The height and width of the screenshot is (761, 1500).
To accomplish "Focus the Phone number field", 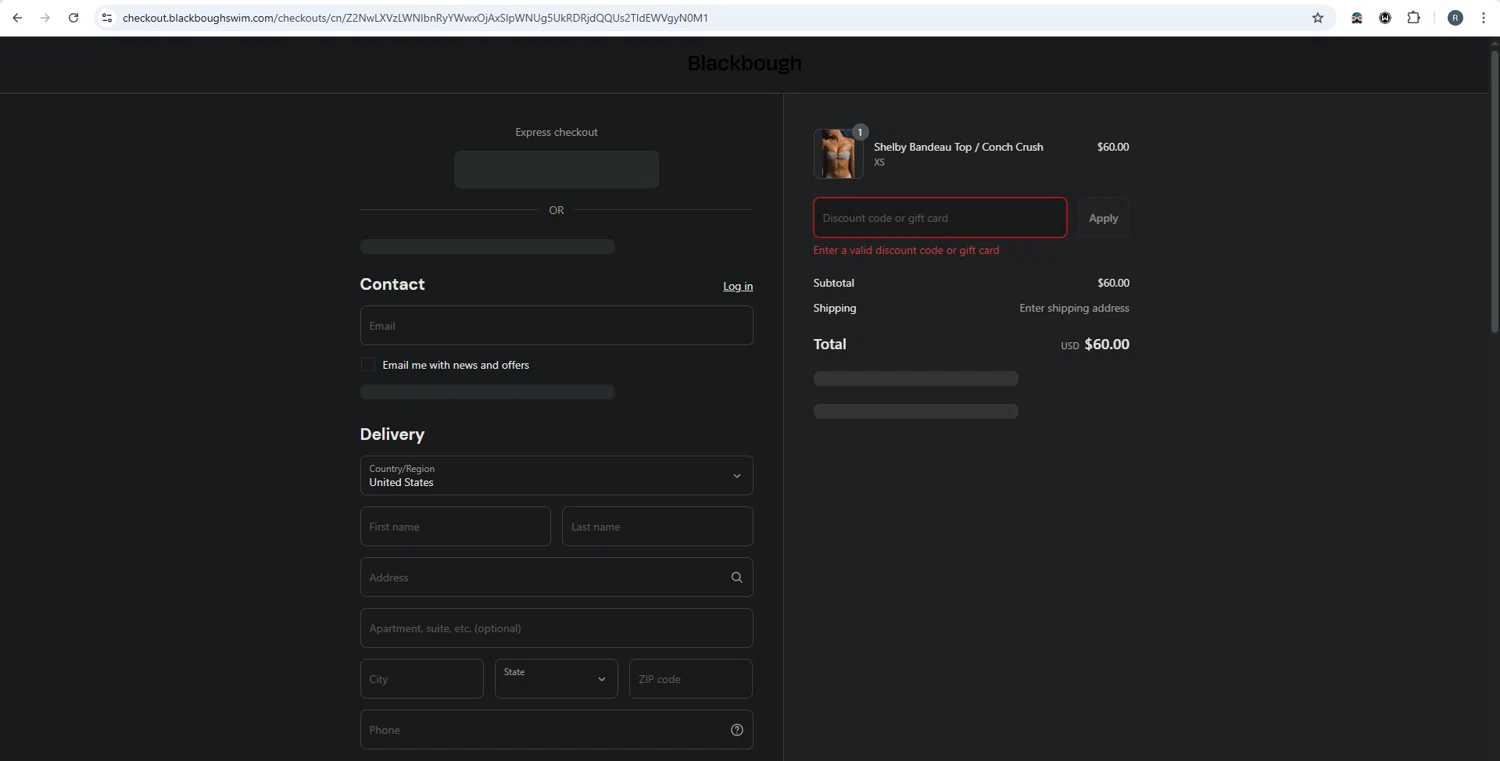I will pos(556,730).
